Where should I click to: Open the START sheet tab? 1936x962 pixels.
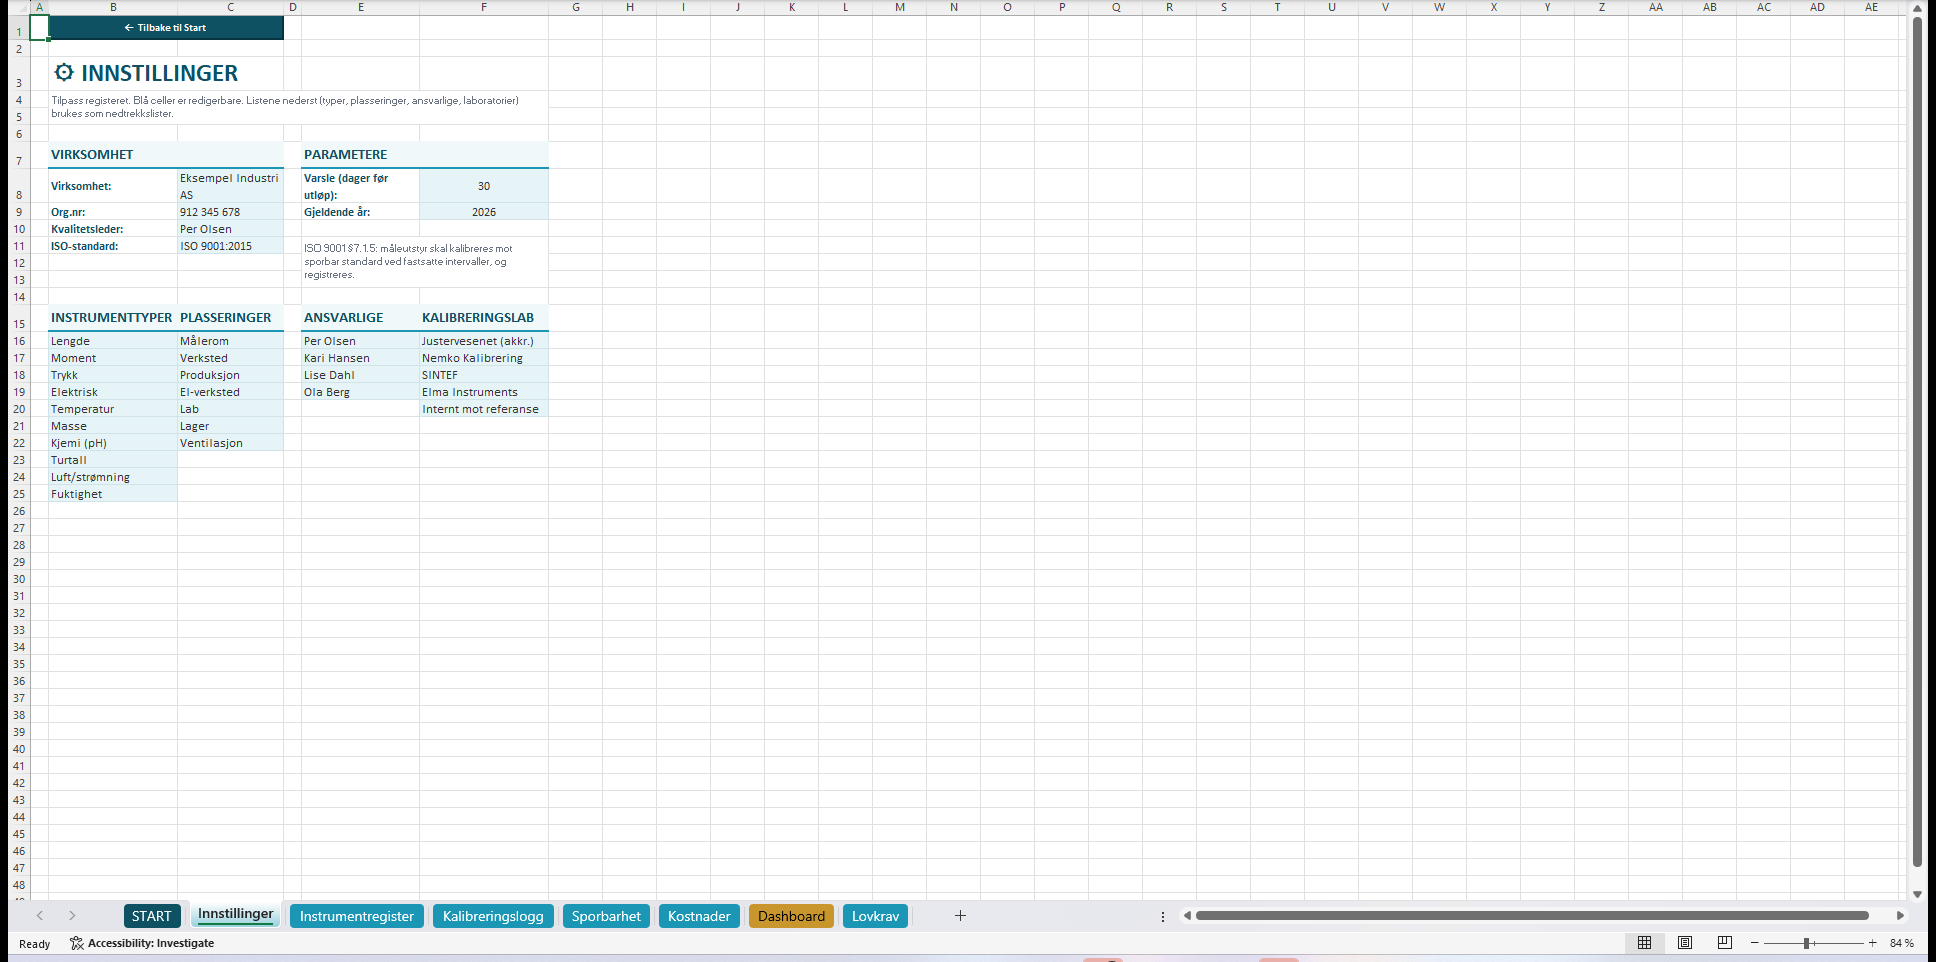[x=152, y=916]
